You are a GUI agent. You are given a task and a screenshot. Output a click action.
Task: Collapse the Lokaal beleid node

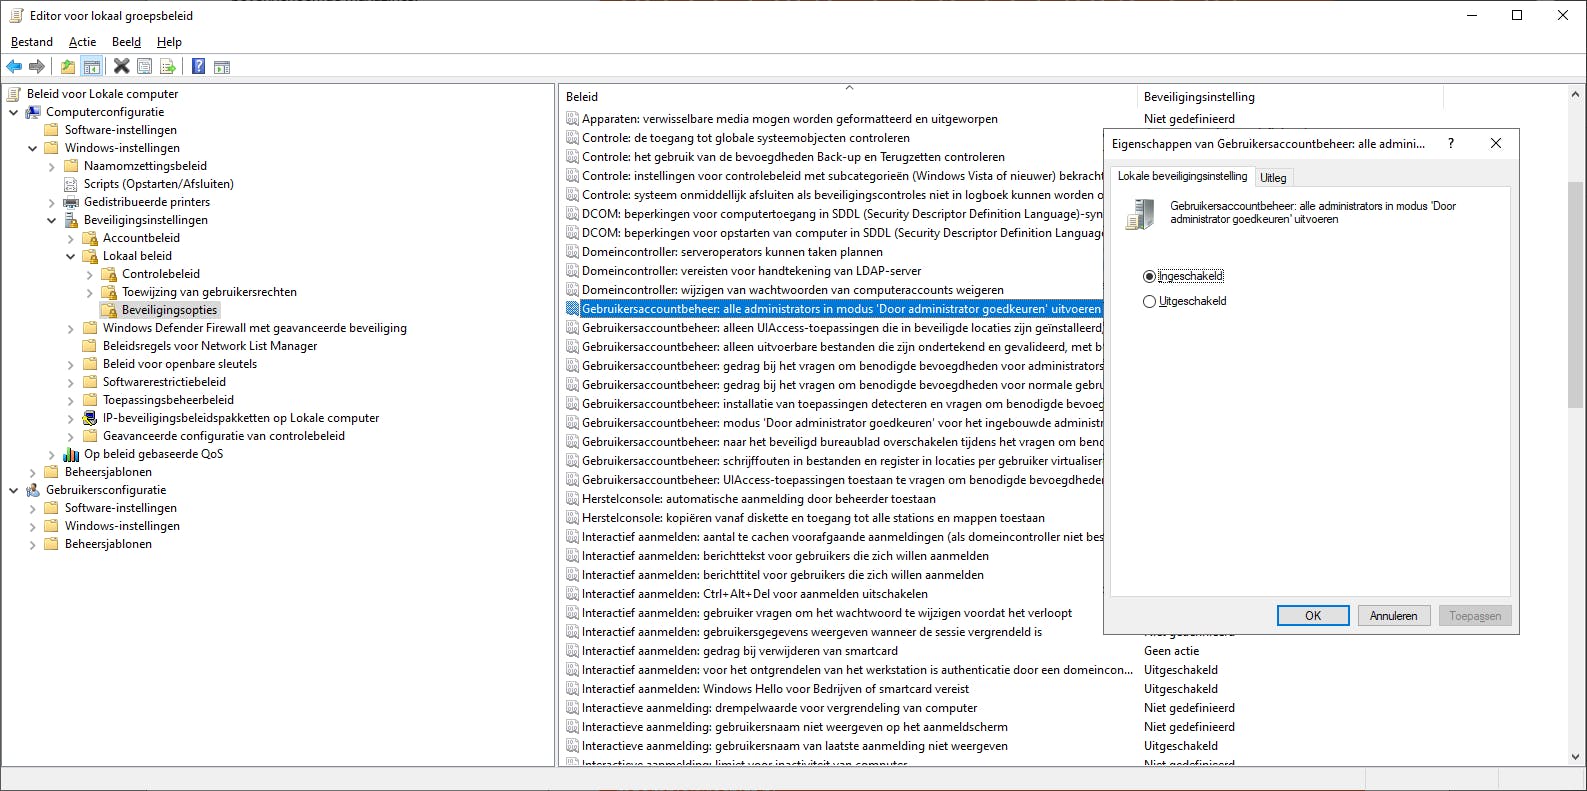71,256
